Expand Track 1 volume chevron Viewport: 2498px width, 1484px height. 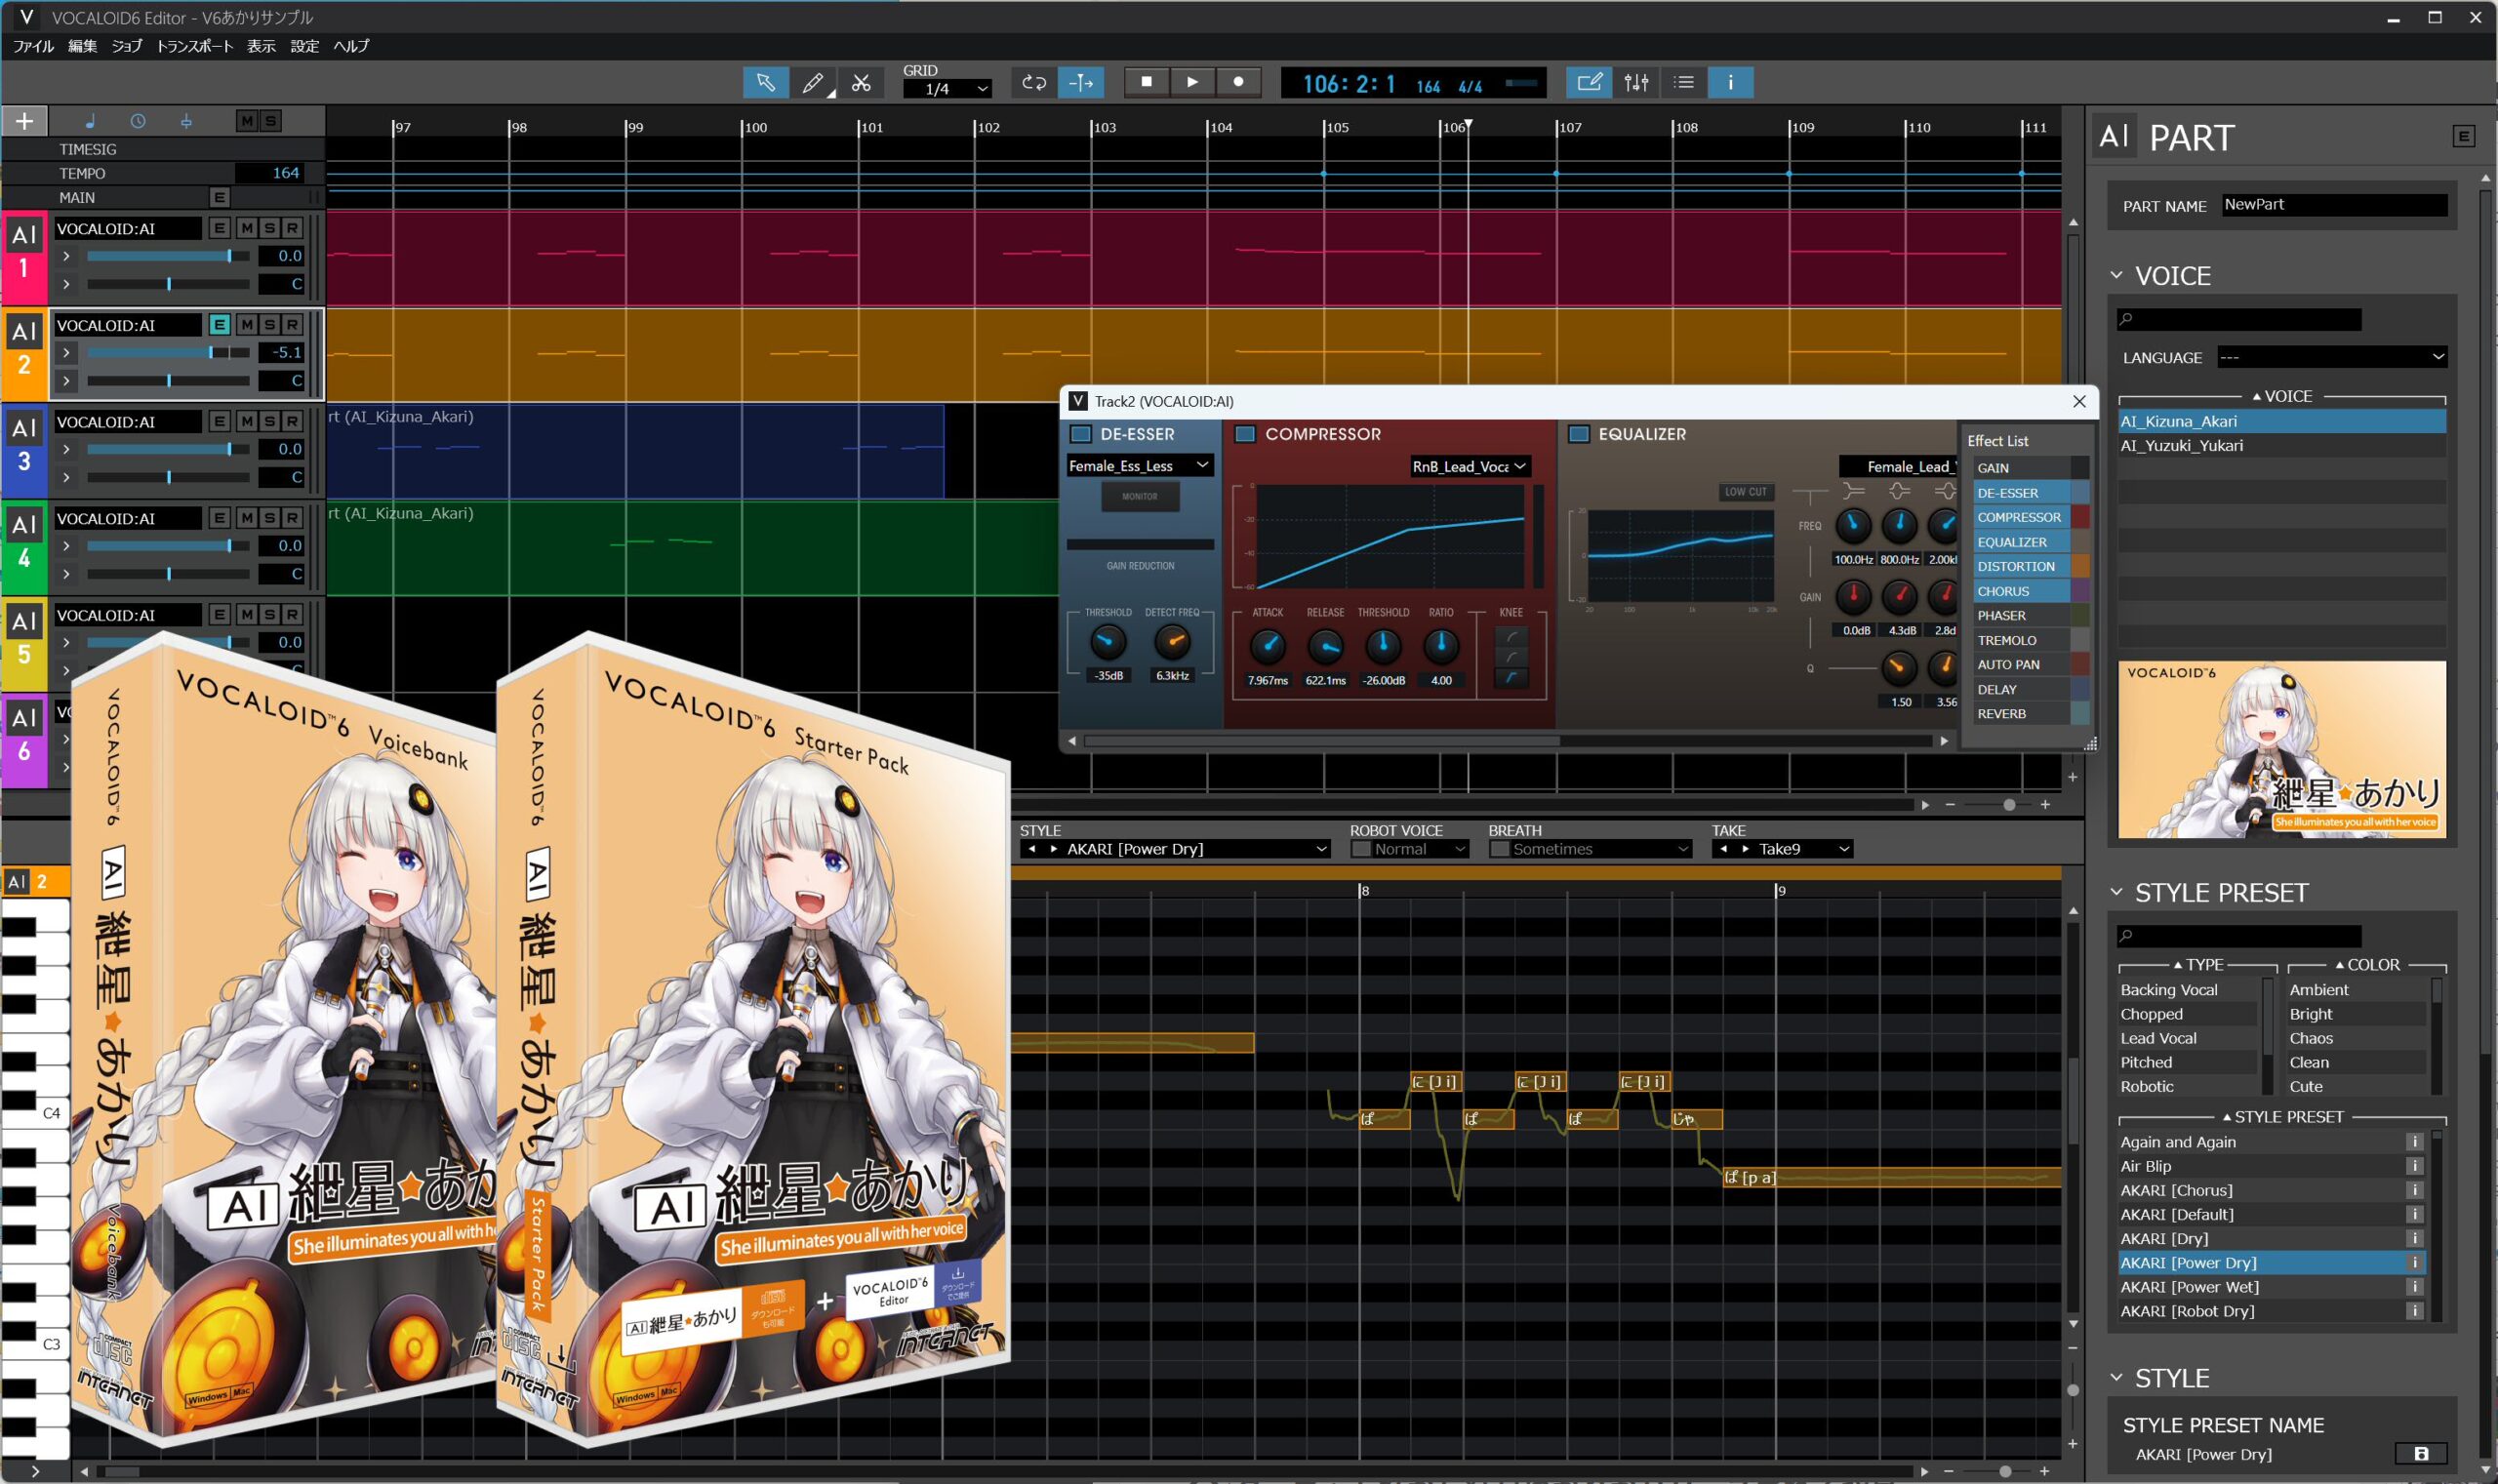coord(66,256)
